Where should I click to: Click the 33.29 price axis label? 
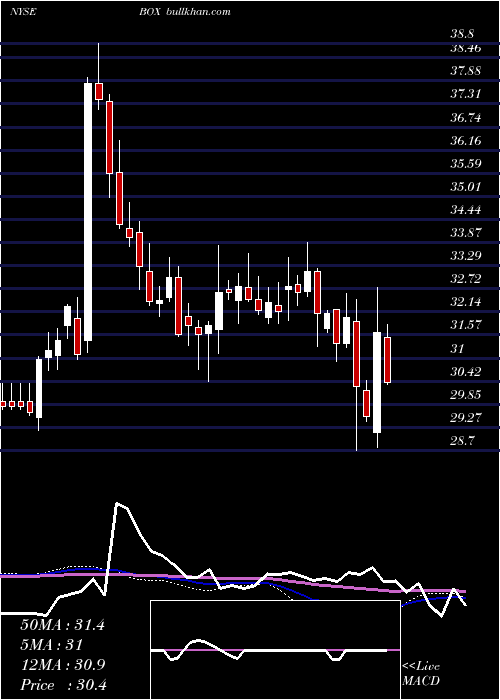[466, 256]
